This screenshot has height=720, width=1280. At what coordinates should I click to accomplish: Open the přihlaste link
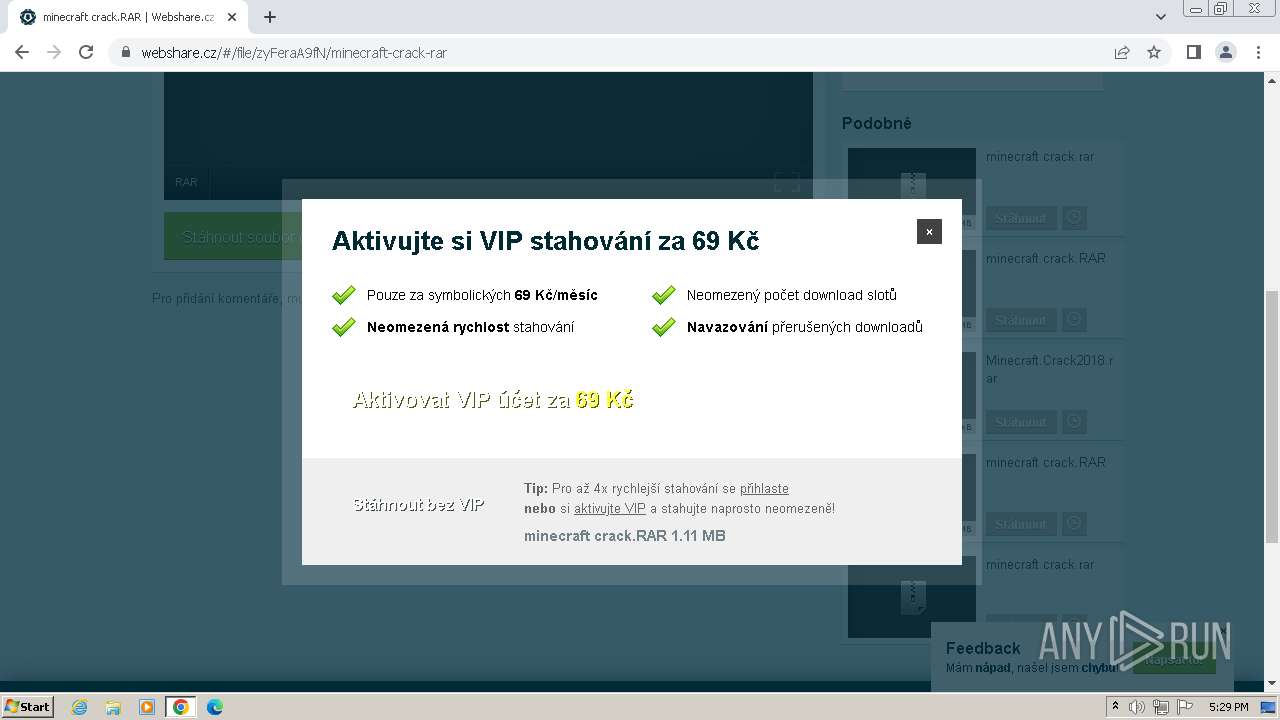[x=764, y=489]
